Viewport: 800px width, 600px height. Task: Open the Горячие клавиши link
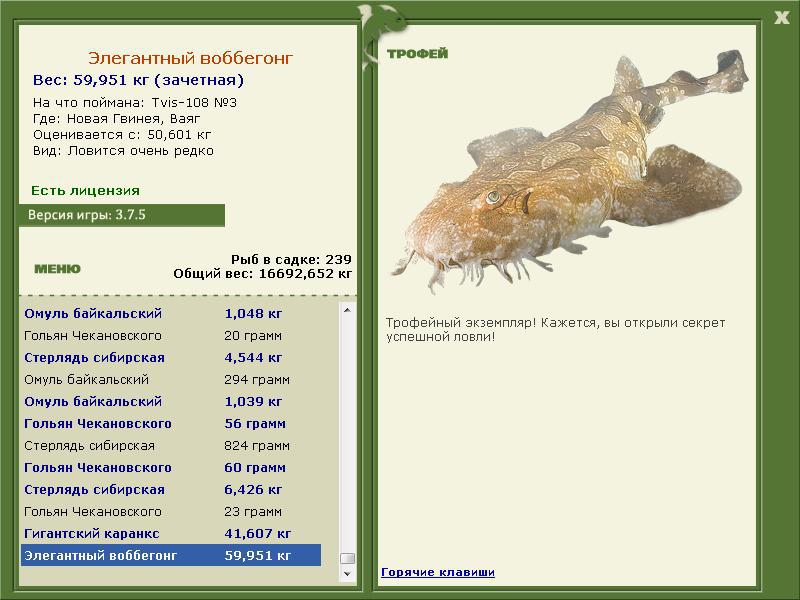pos(438,572)
